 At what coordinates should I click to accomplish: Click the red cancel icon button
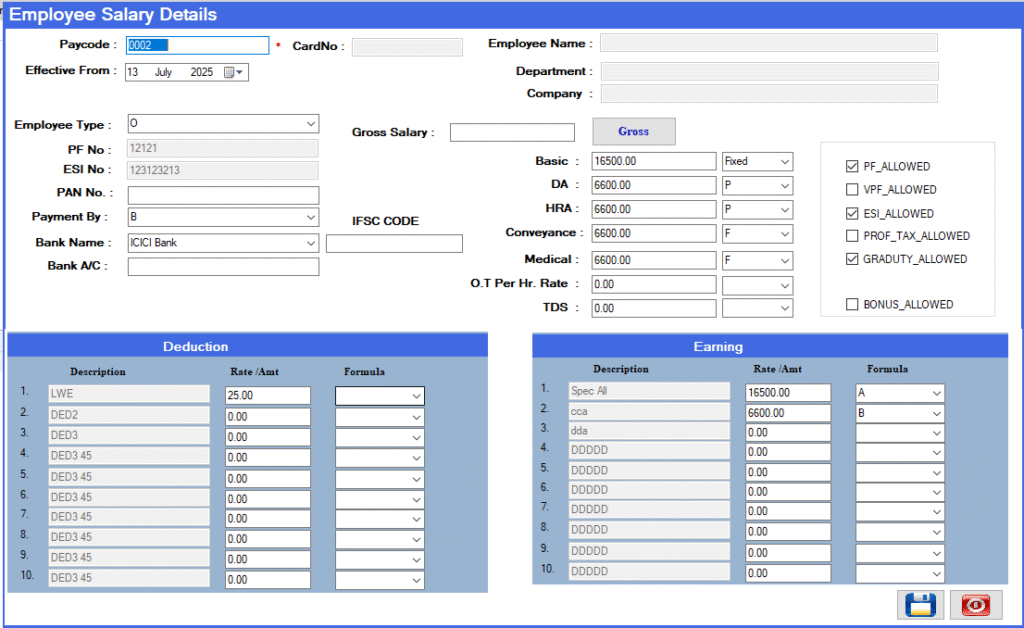pos(976,604)
